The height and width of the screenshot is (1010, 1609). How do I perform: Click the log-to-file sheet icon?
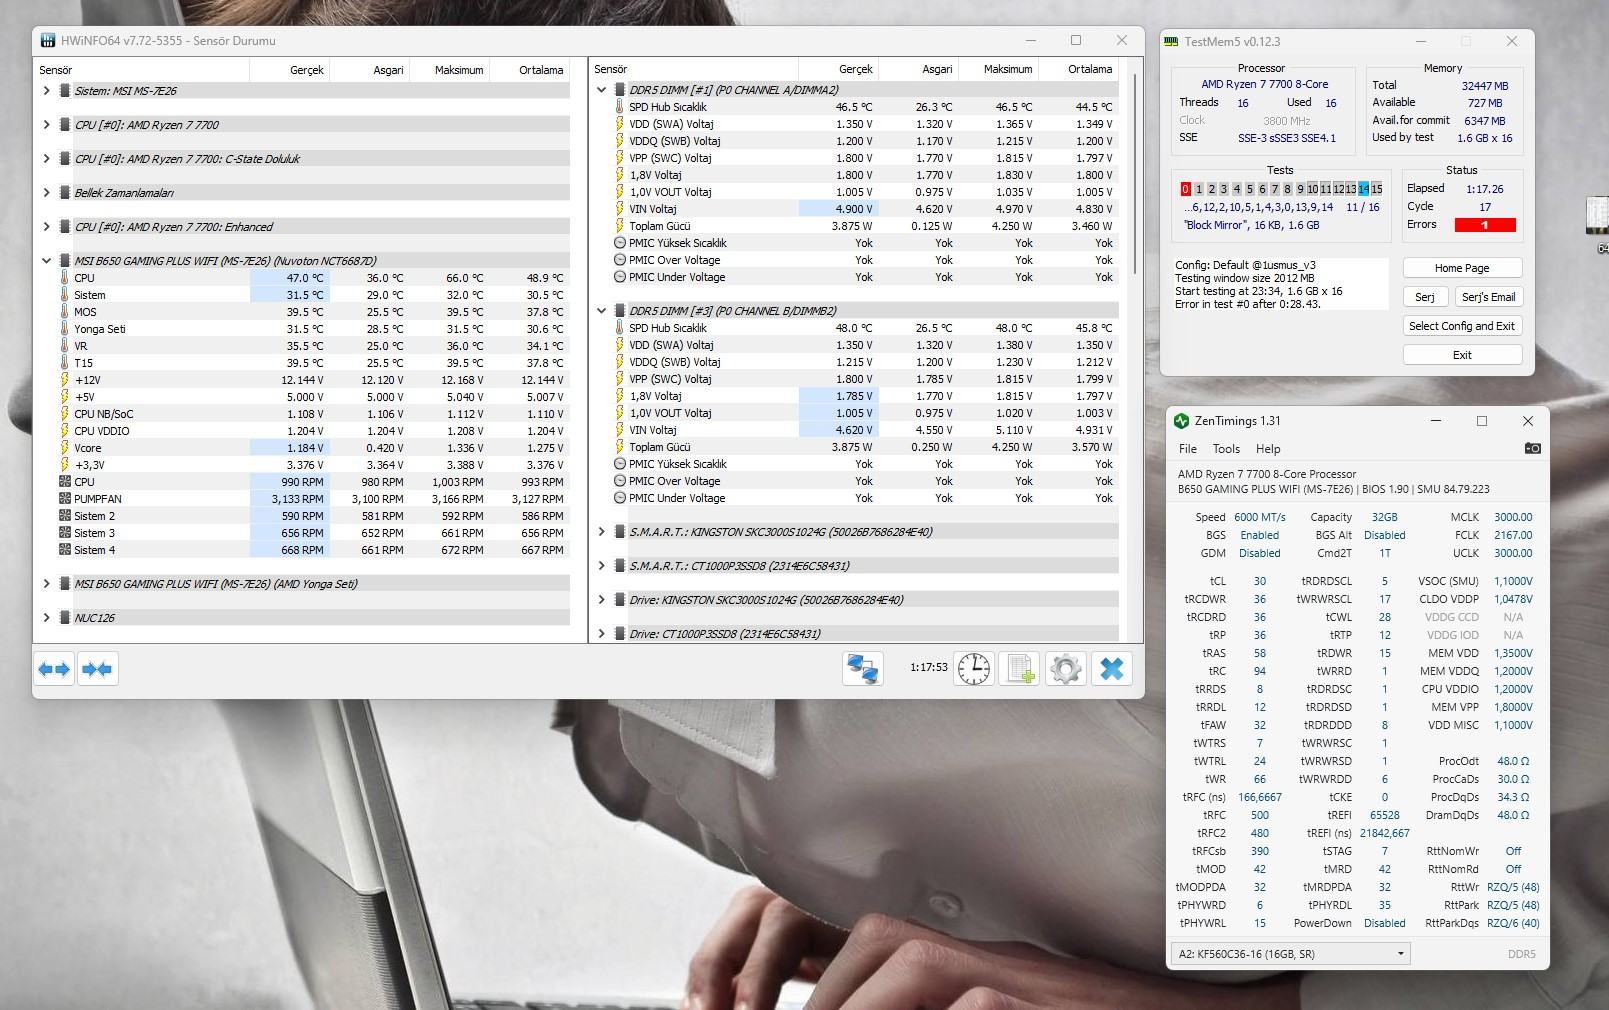(x=1020, y=668)
